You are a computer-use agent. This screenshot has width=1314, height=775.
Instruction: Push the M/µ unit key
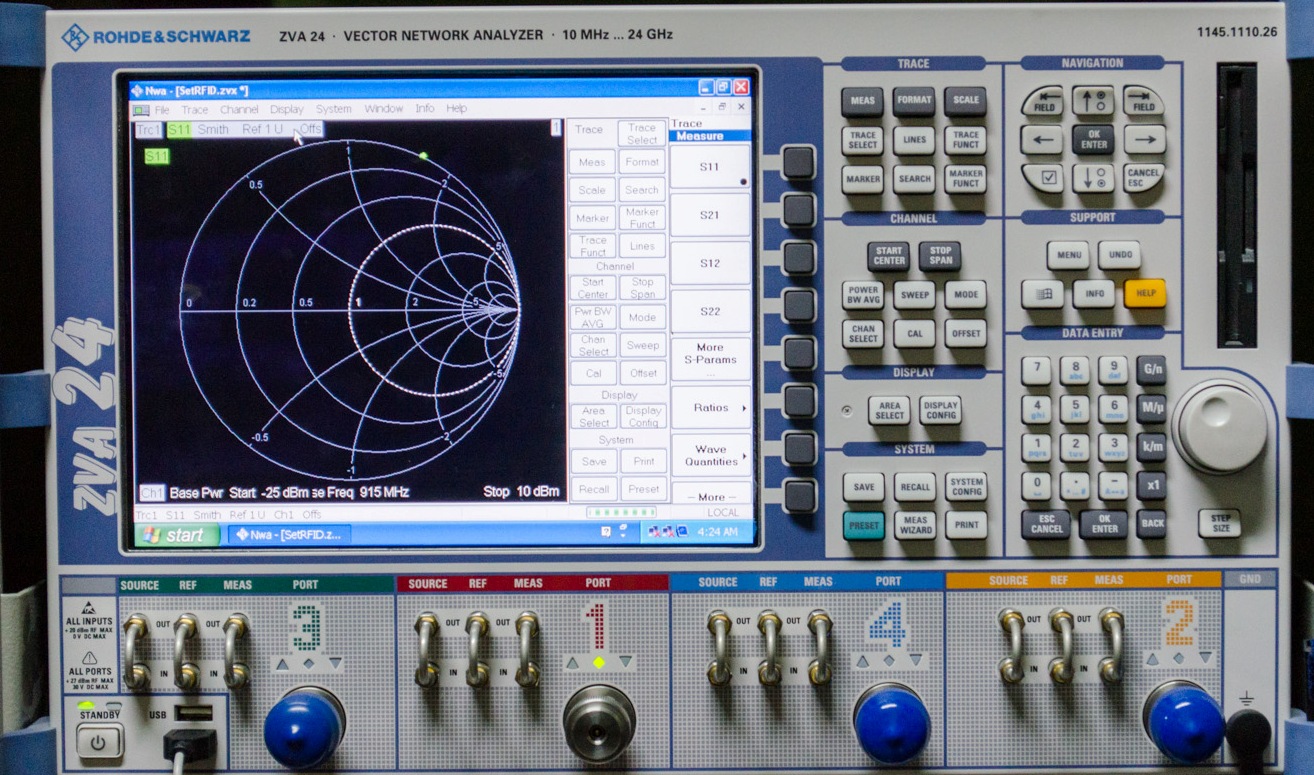click(x=1151, y=409)
